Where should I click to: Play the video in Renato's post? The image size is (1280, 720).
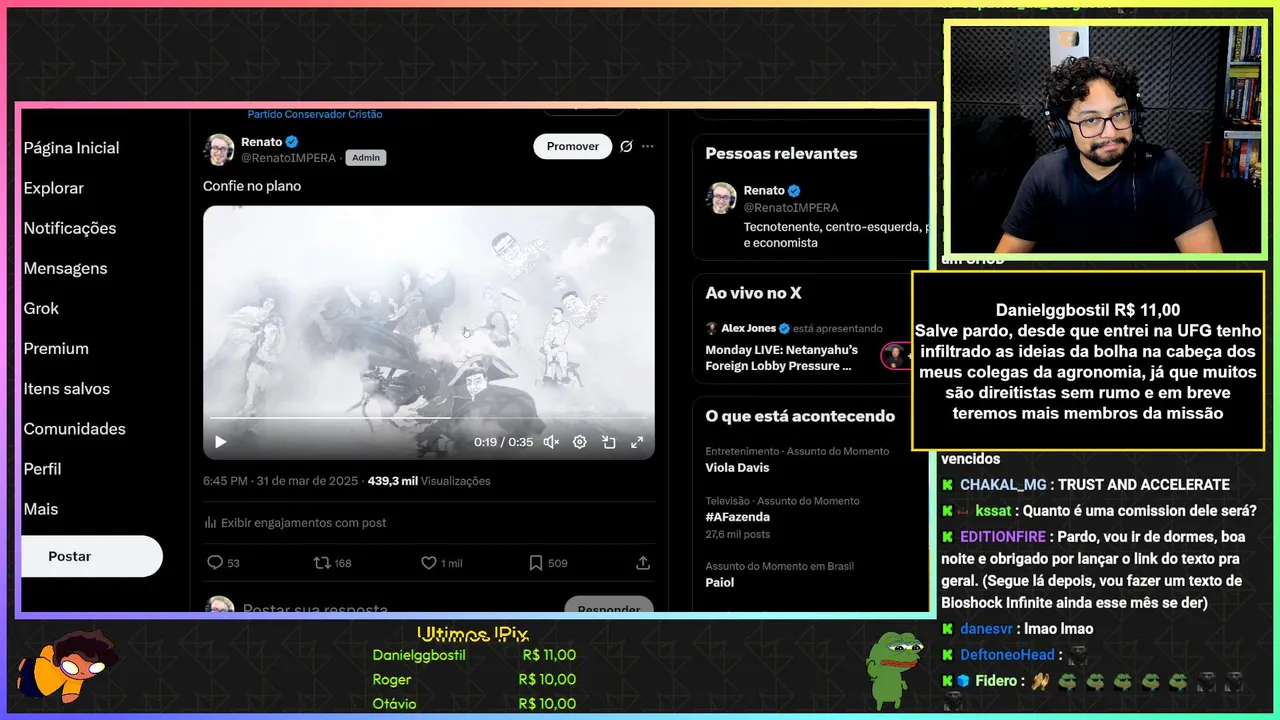(x=221, y=442)
